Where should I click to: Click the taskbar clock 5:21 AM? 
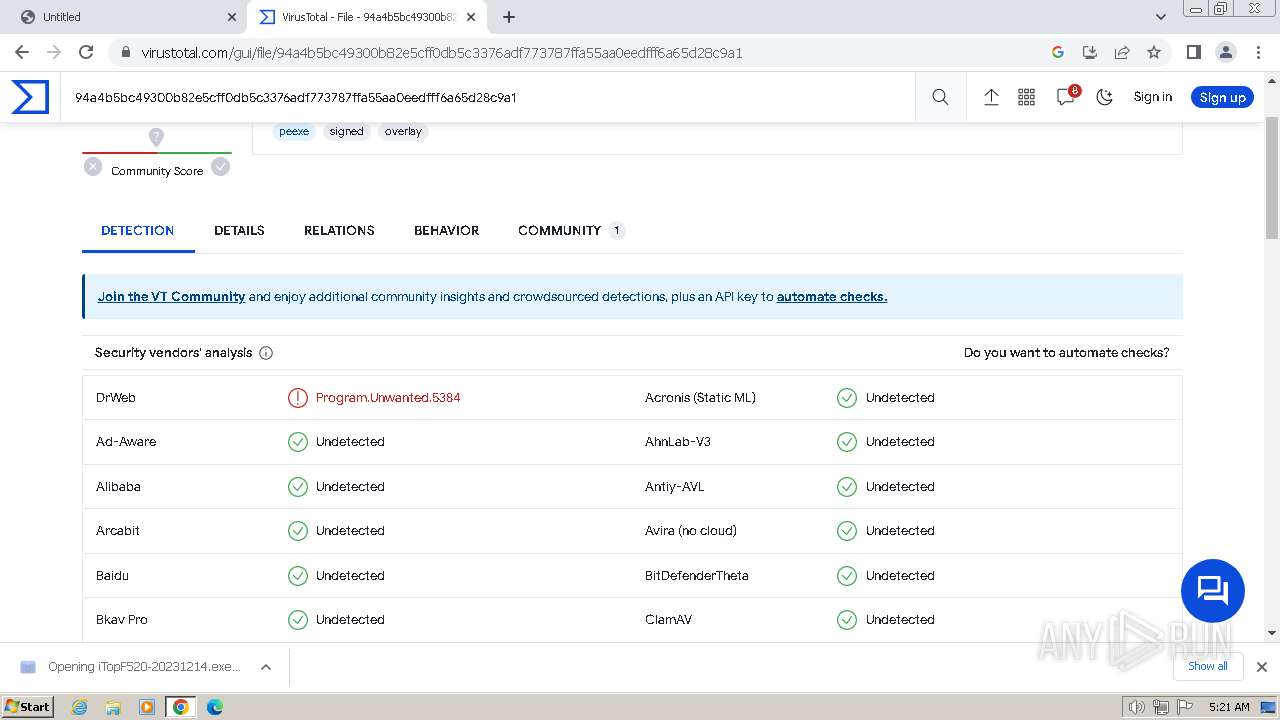(x=1229, y=707)
